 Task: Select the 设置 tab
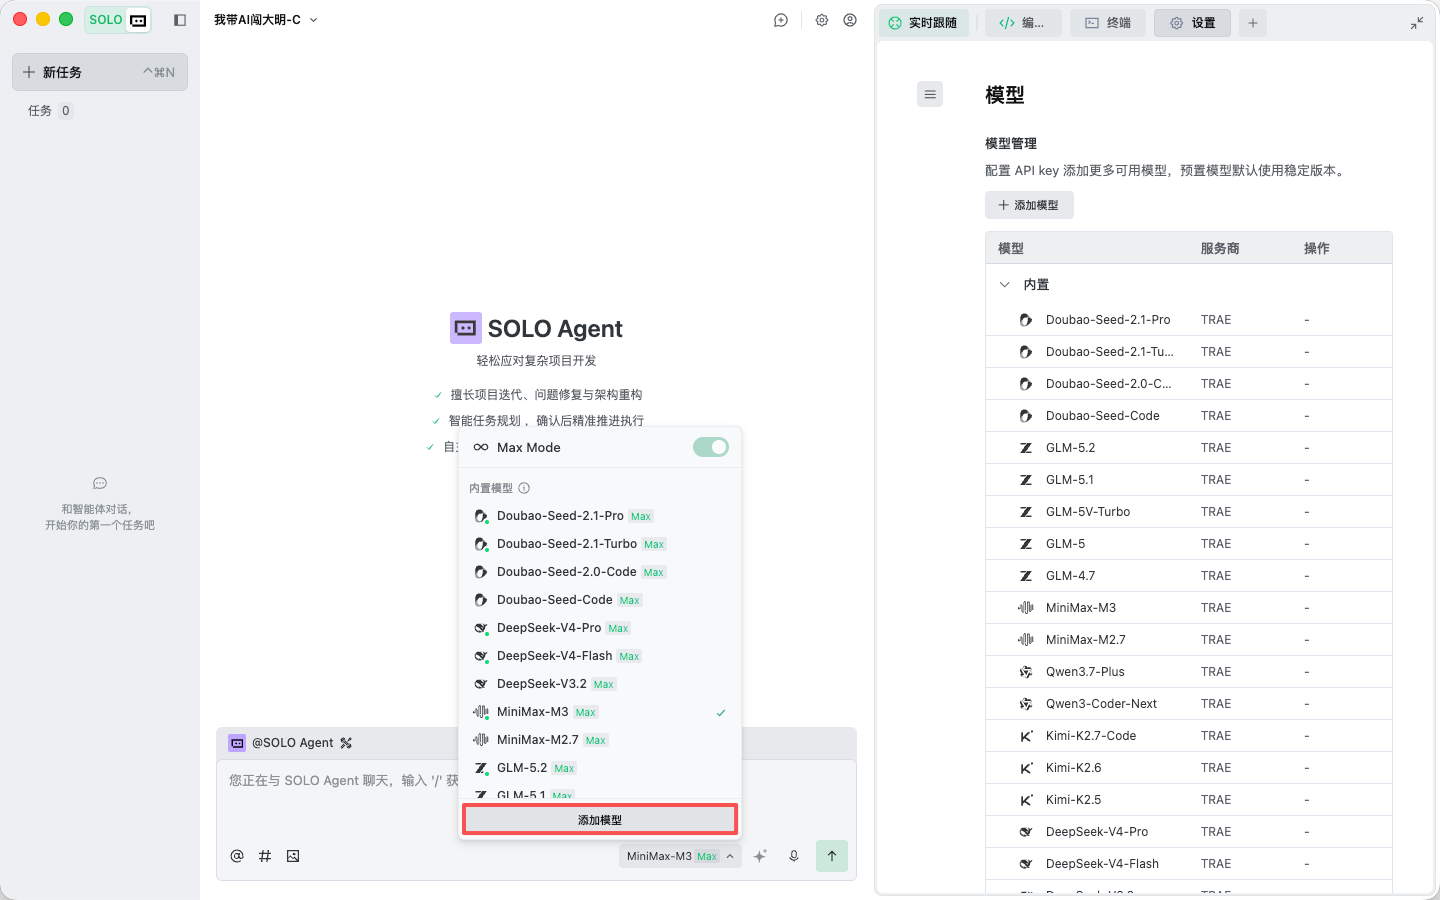[x=1192, y=23]
